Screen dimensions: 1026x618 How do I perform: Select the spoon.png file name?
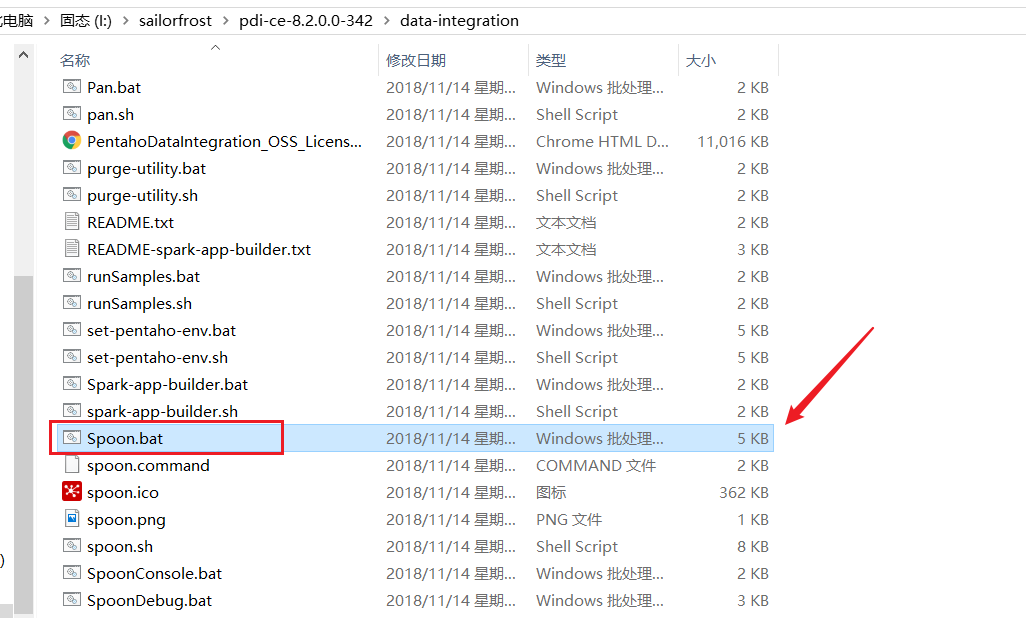(126, 519)
